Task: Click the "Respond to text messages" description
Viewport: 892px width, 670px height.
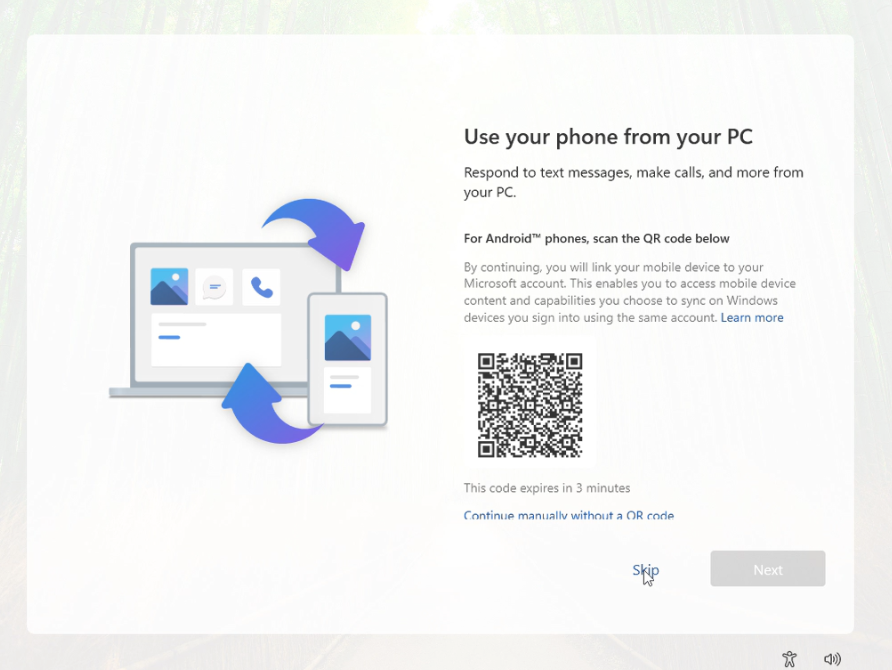Action: [x=633, y=182]
